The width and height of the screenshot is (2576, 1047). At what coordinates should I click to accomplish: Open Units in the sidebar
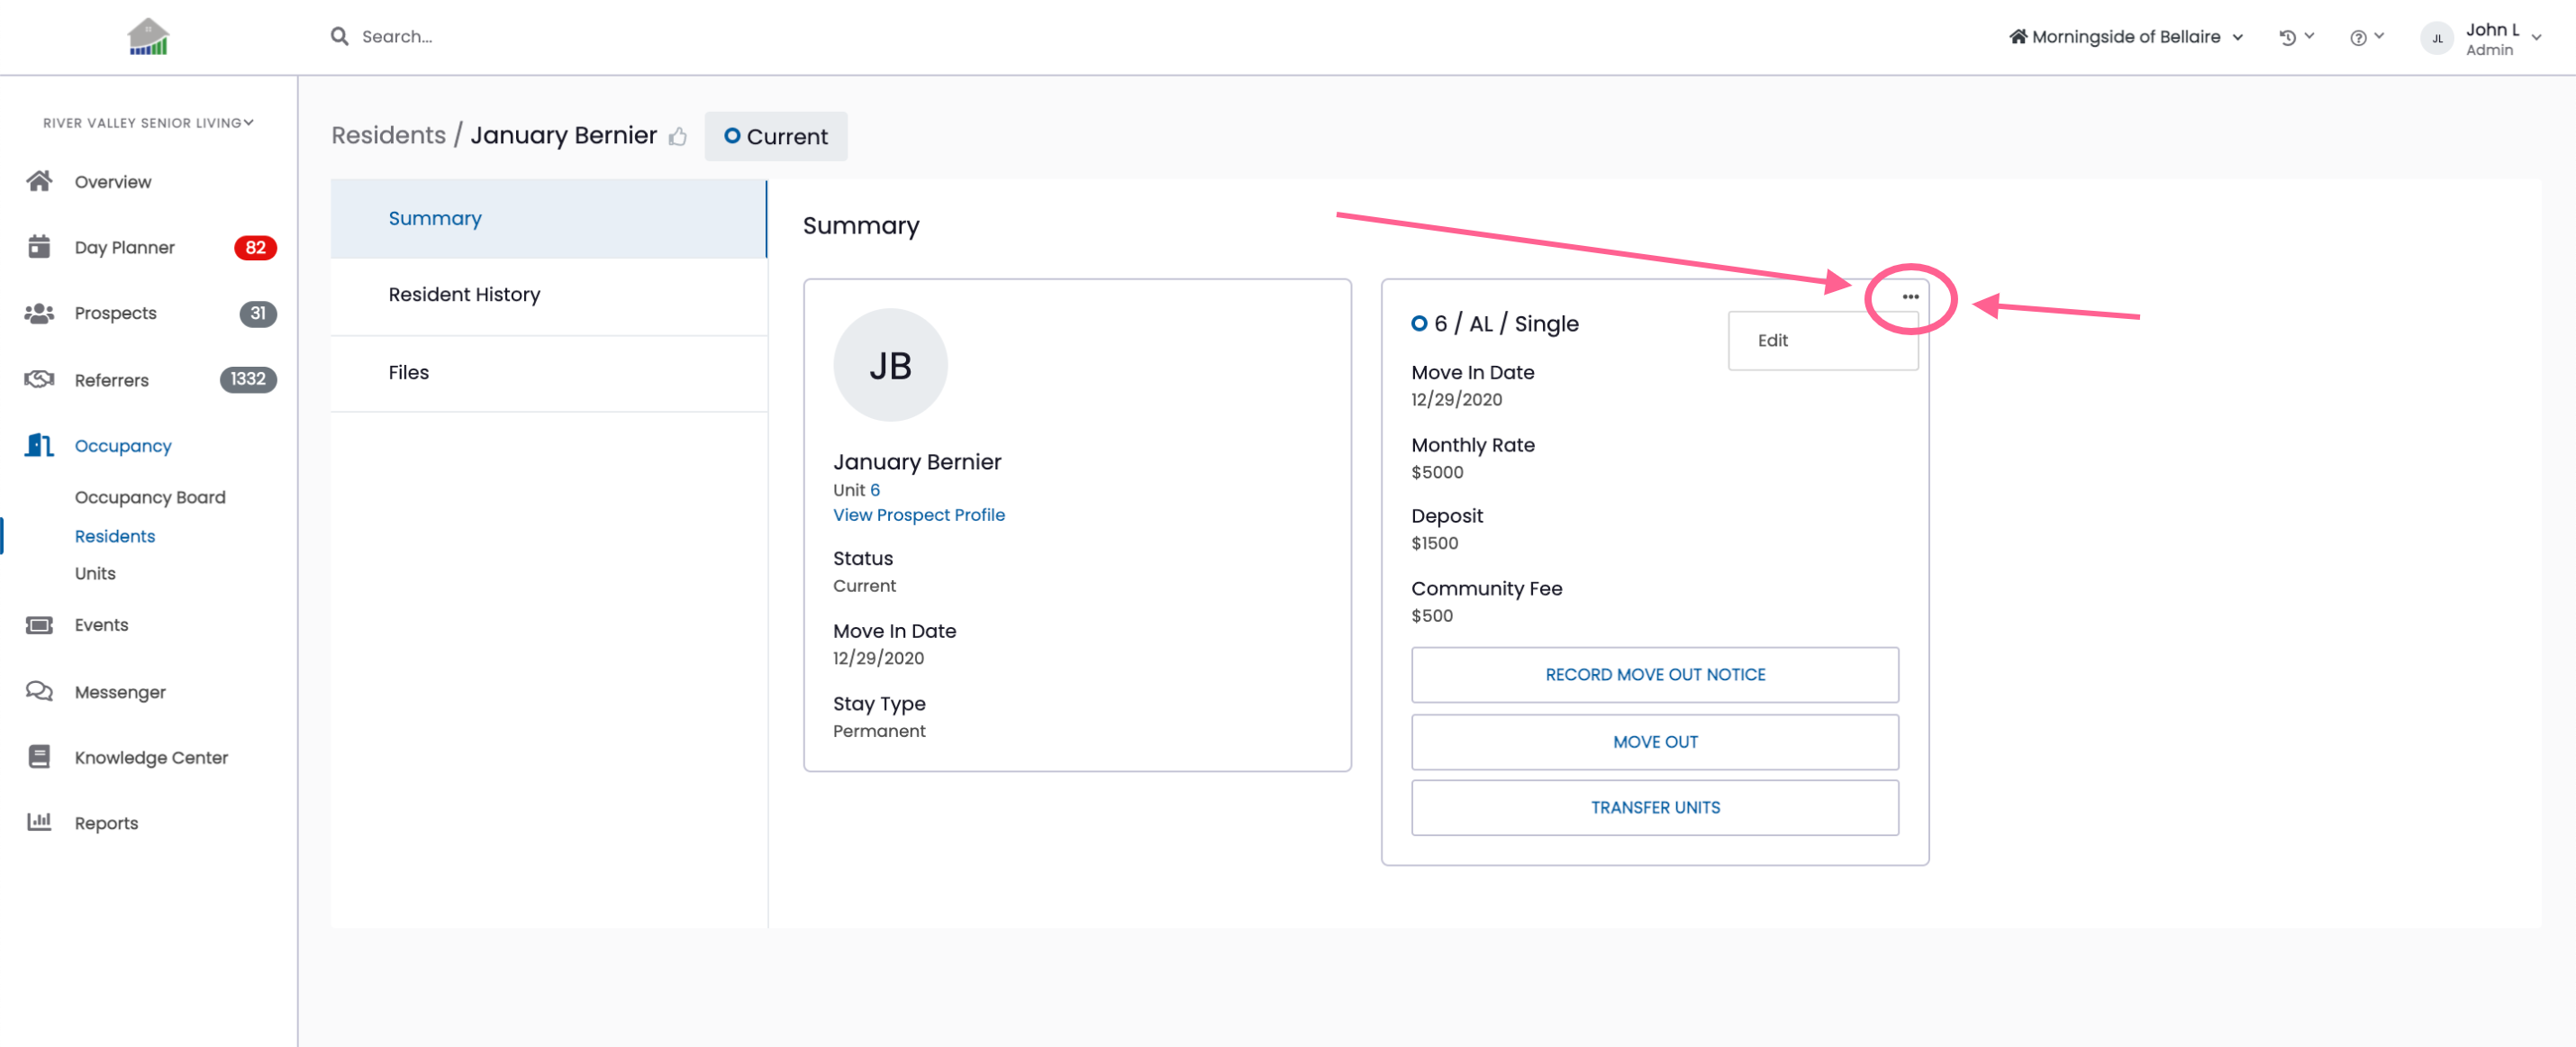click(95, 573)
